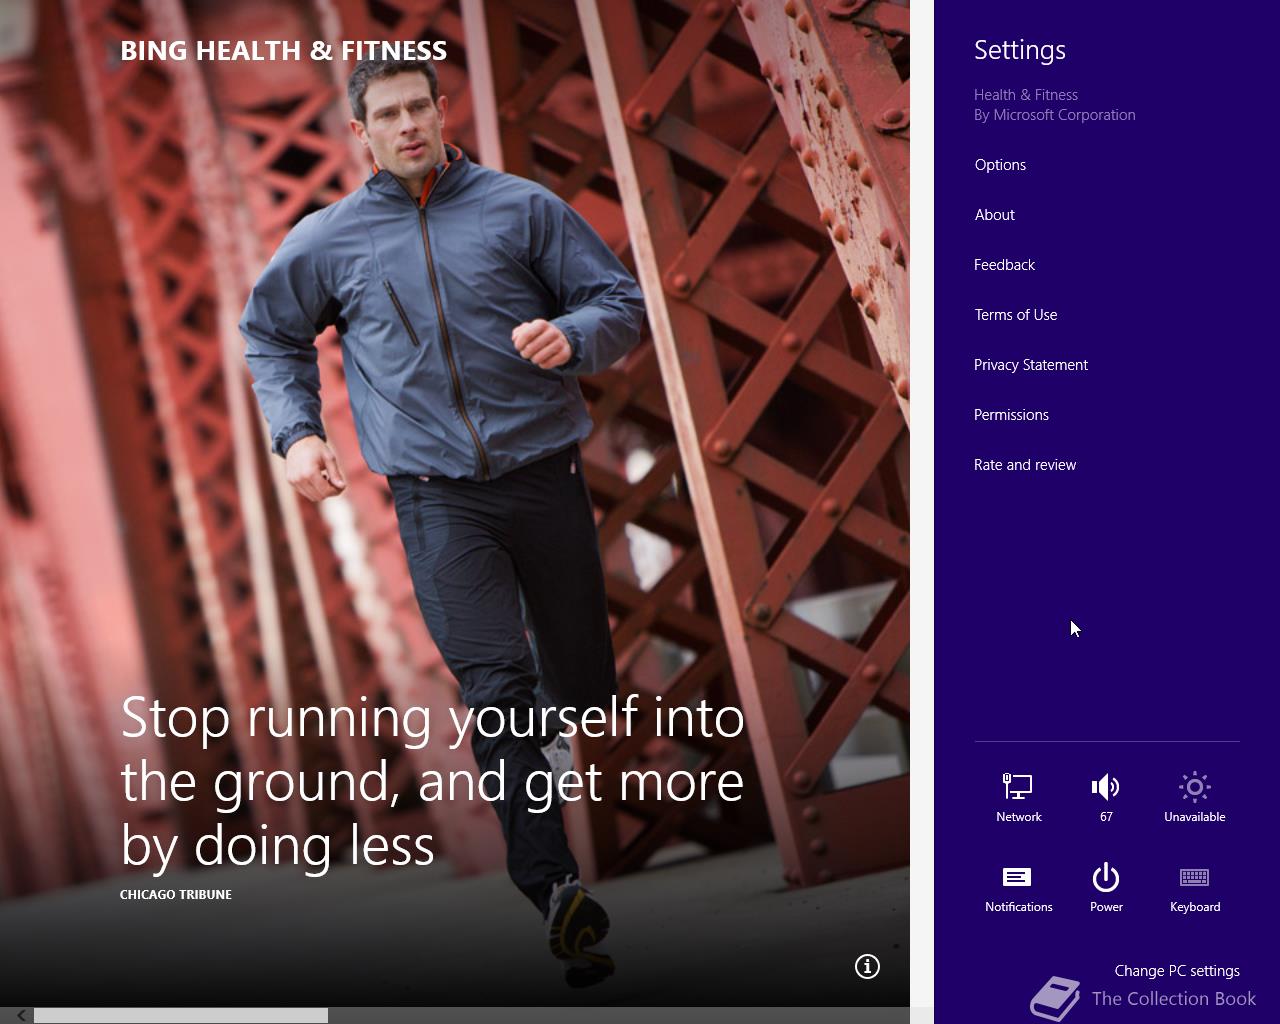Open Feedback in Settings
Screen dimensions: 1280x1024
[x=1004, y=265]
